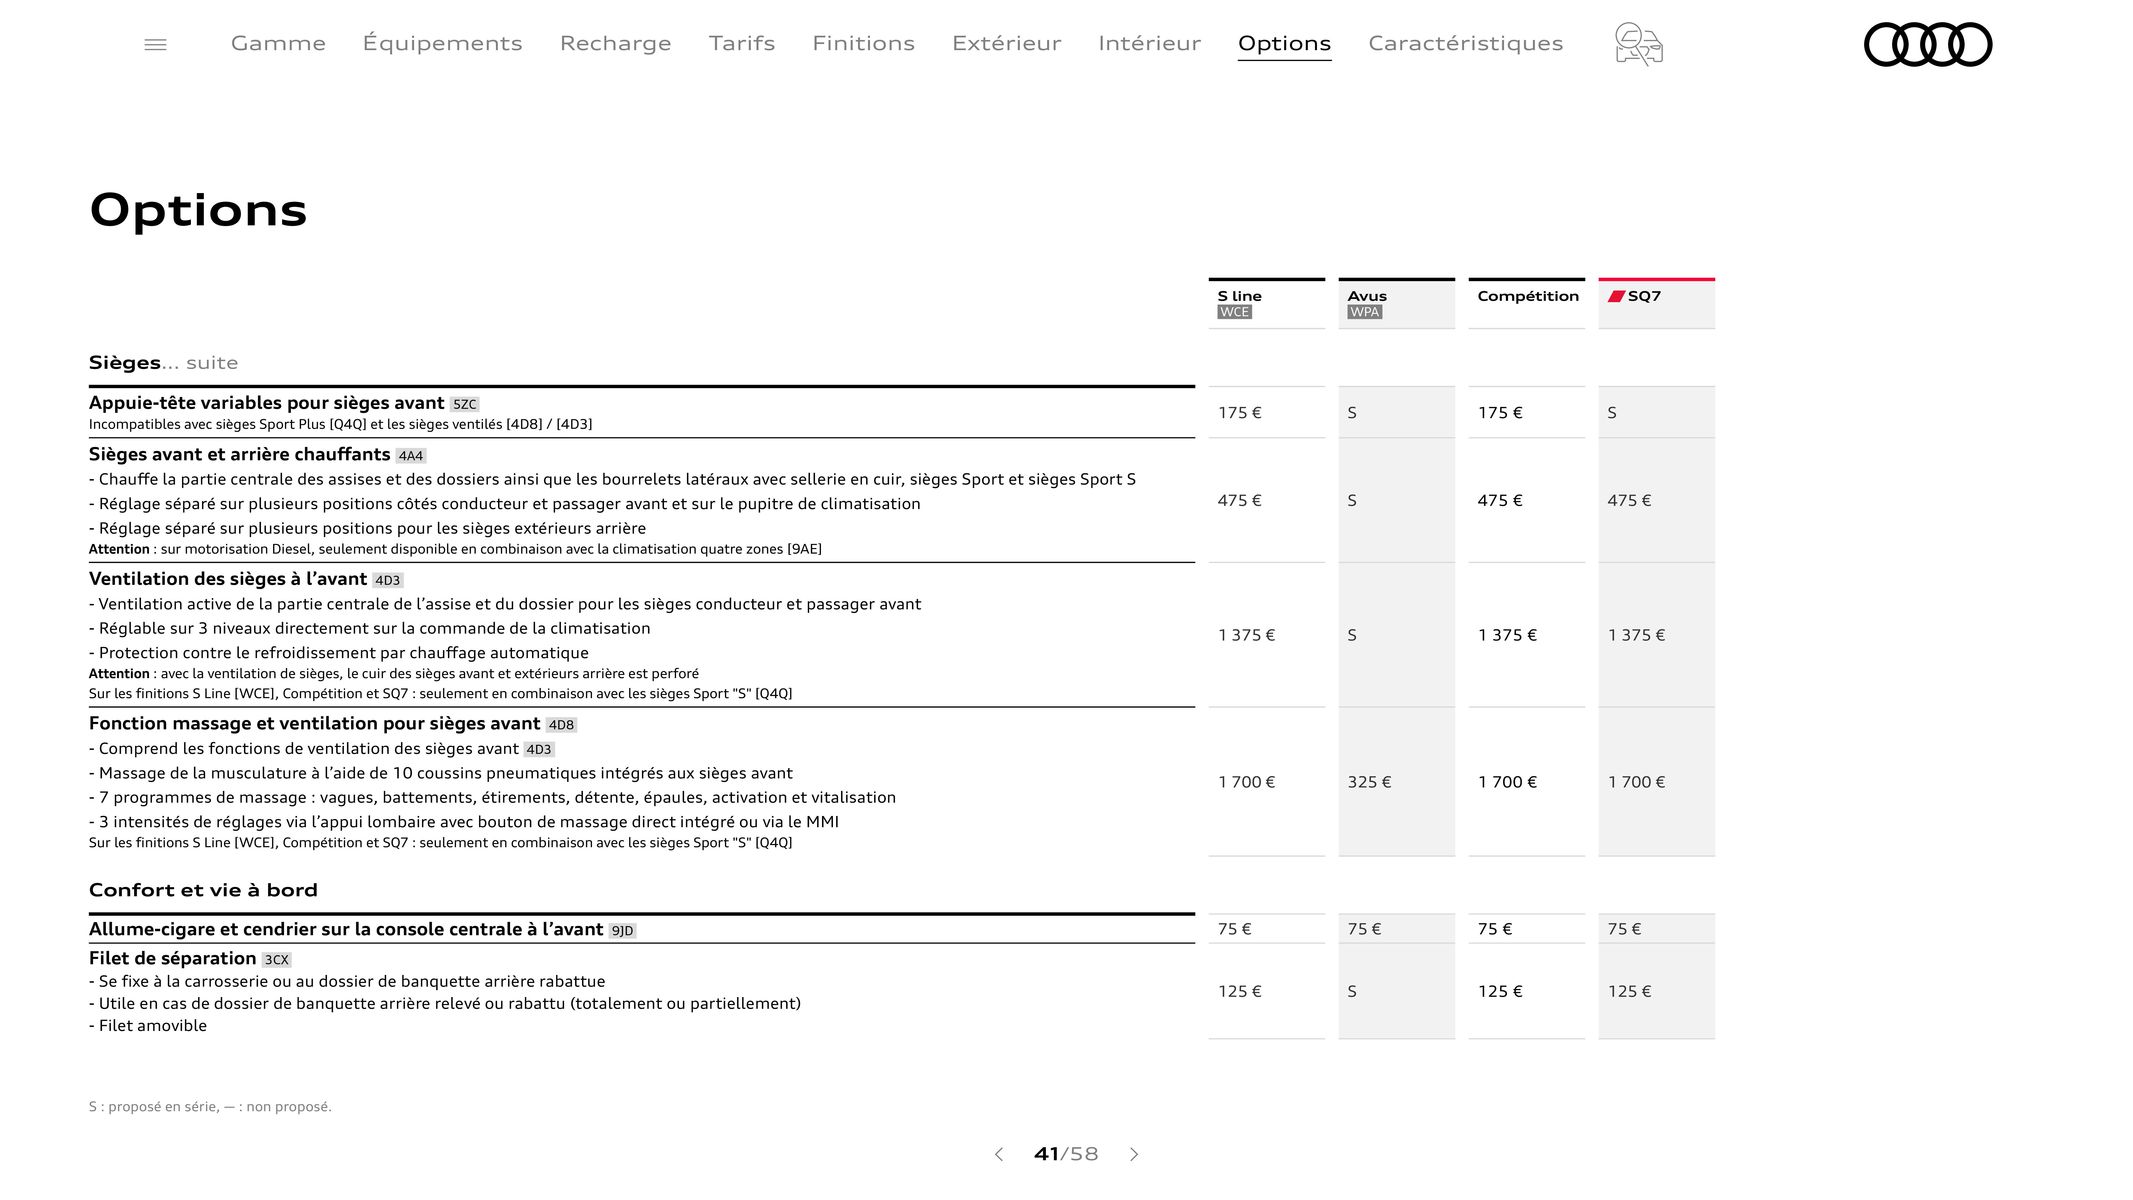Select the Tarifs tab
2133x1200 pixels.
[x=742, y=43]
